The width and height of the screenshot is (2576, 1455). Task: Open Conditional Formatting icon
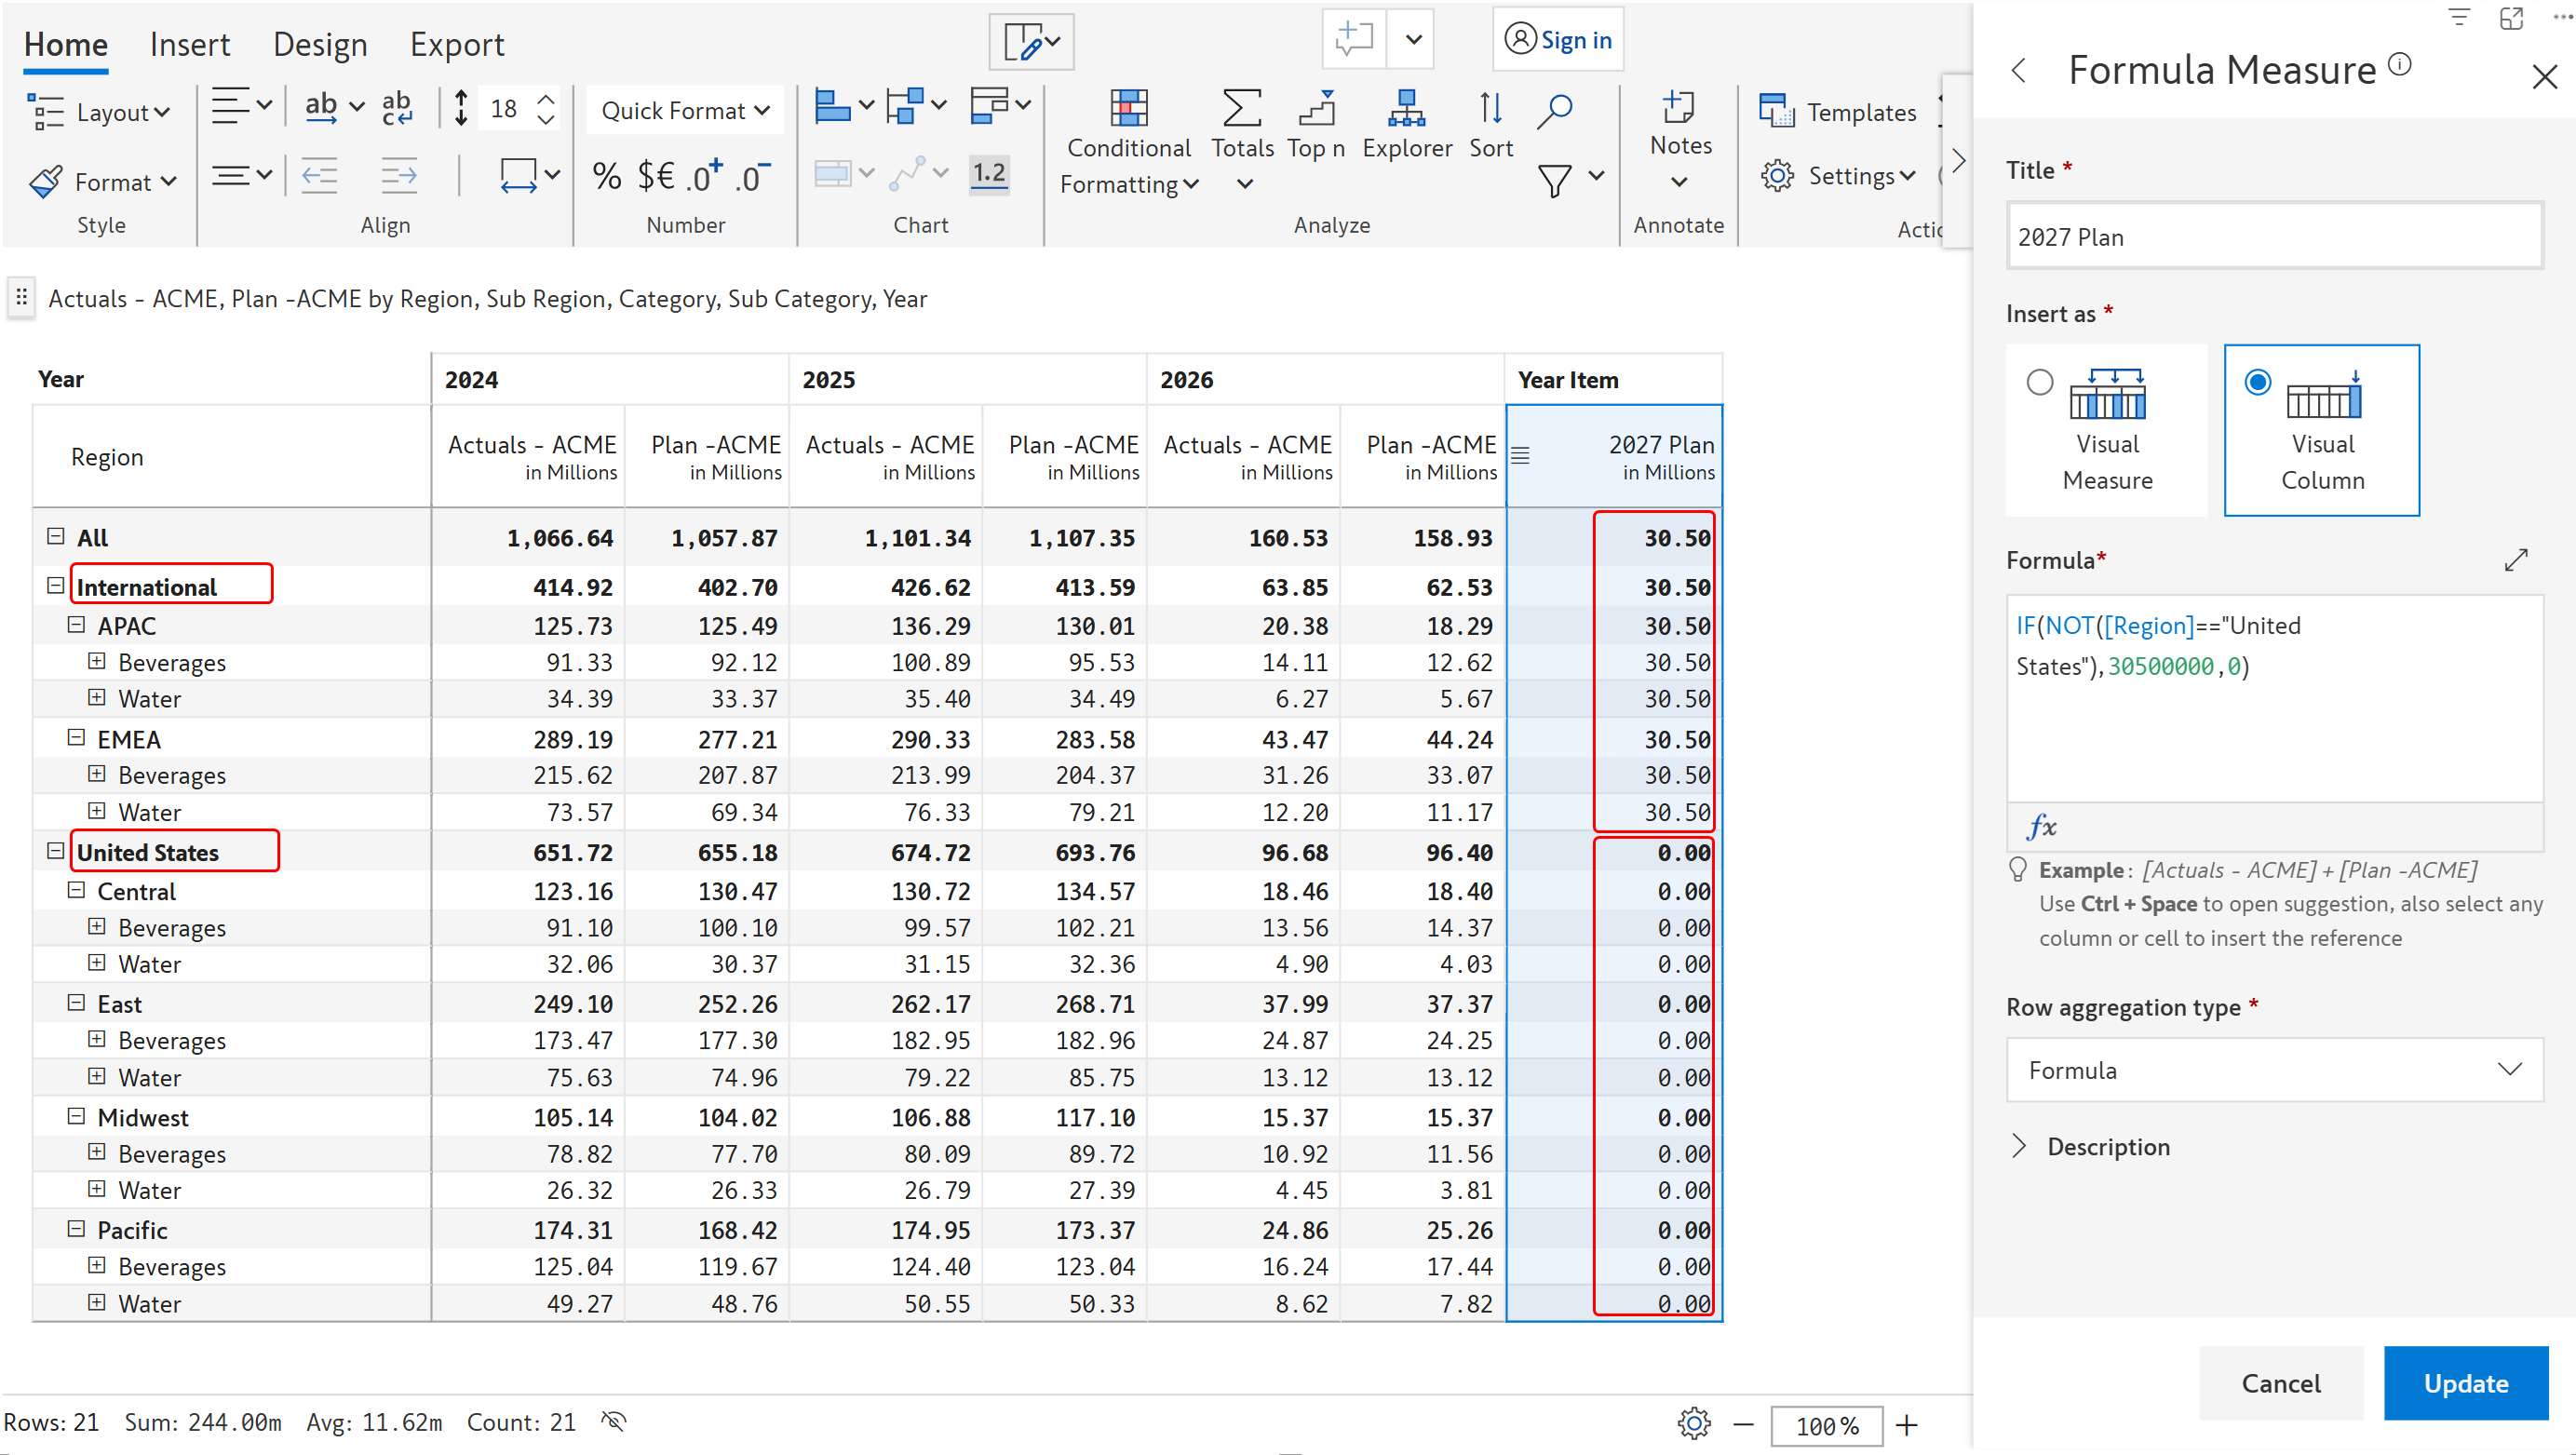(1128, 108)
